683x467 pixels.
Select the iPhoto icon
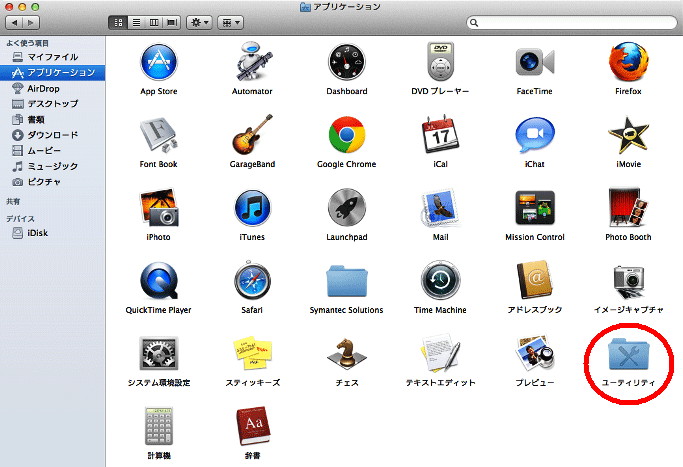click(159, 207)
